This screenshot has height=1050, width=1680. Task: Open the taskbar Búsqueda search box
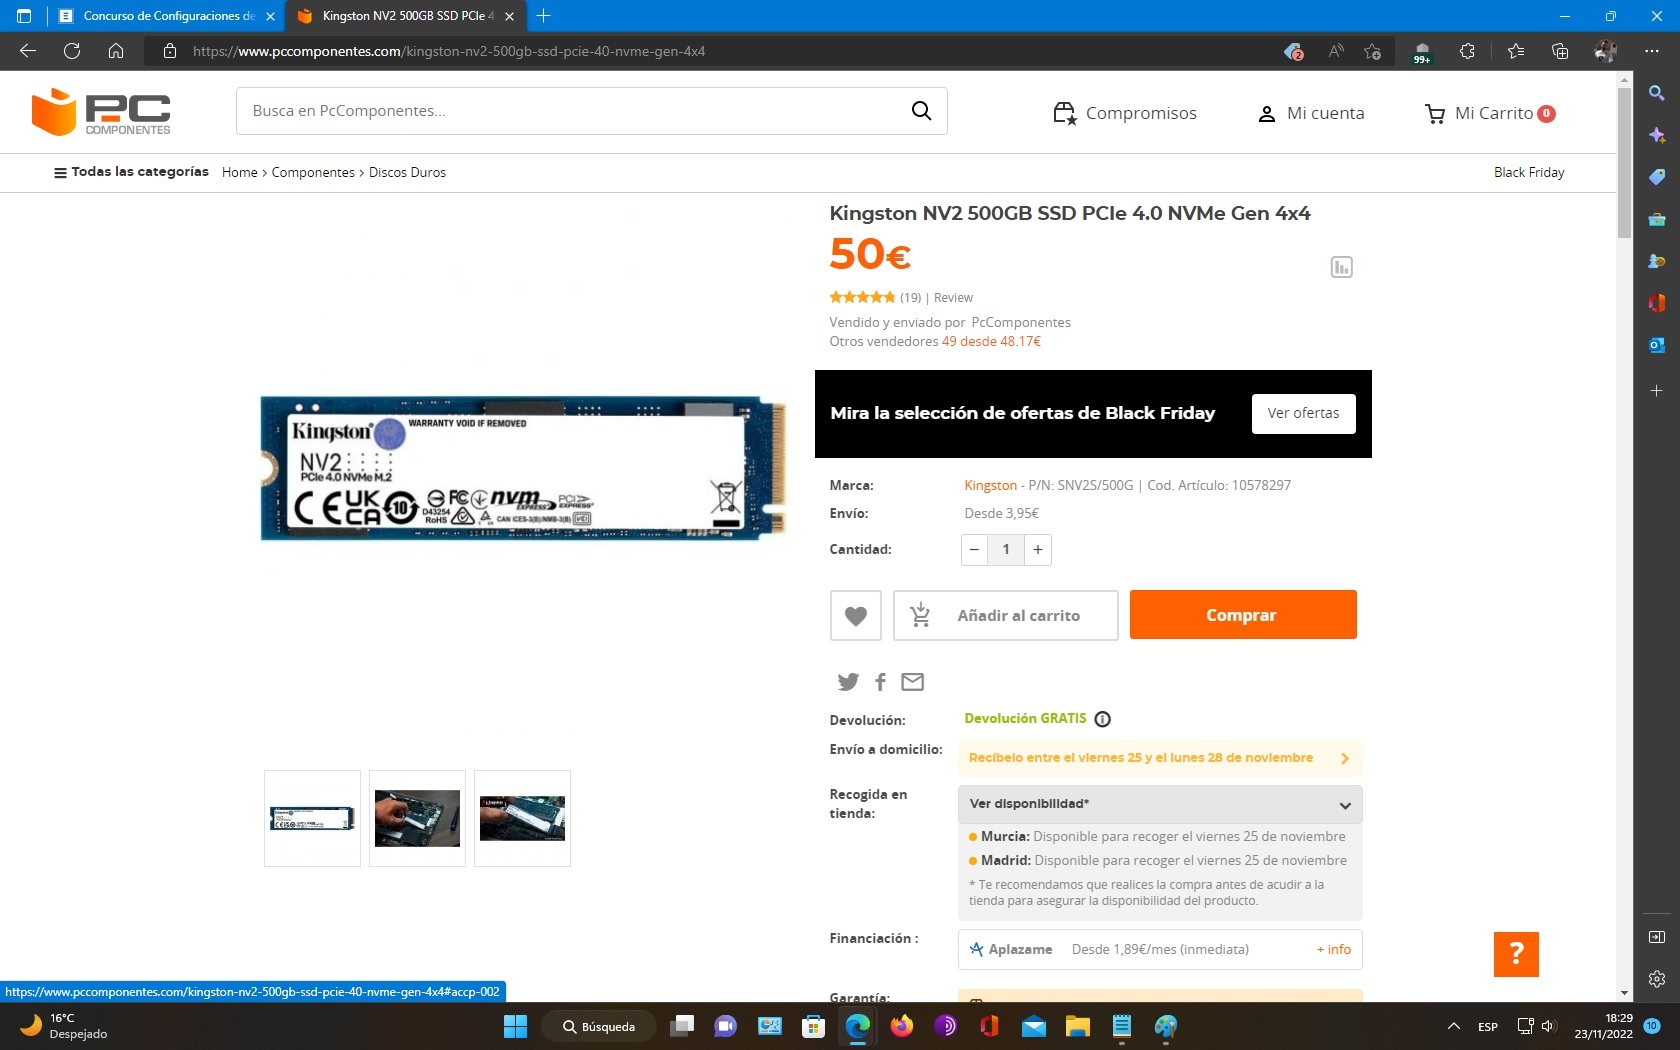pyautogui.click(x=599, y=1026)
